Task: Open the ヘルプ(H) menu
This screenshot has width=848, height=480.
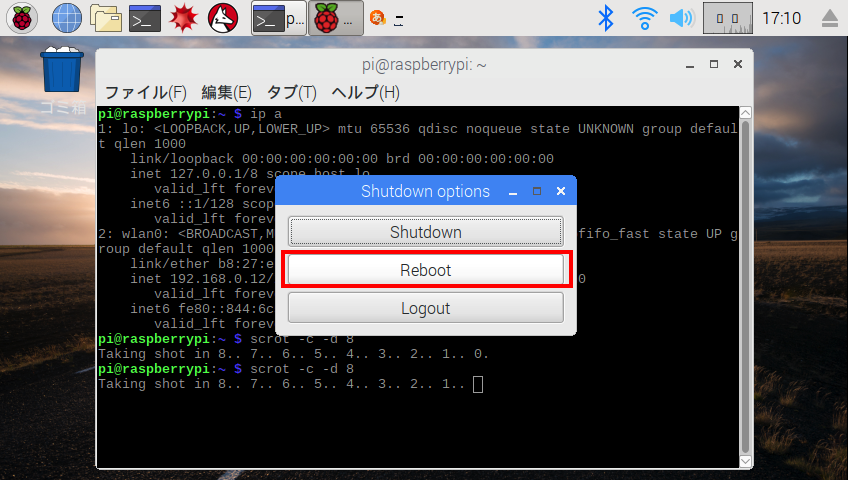Action: click(366, 92)
